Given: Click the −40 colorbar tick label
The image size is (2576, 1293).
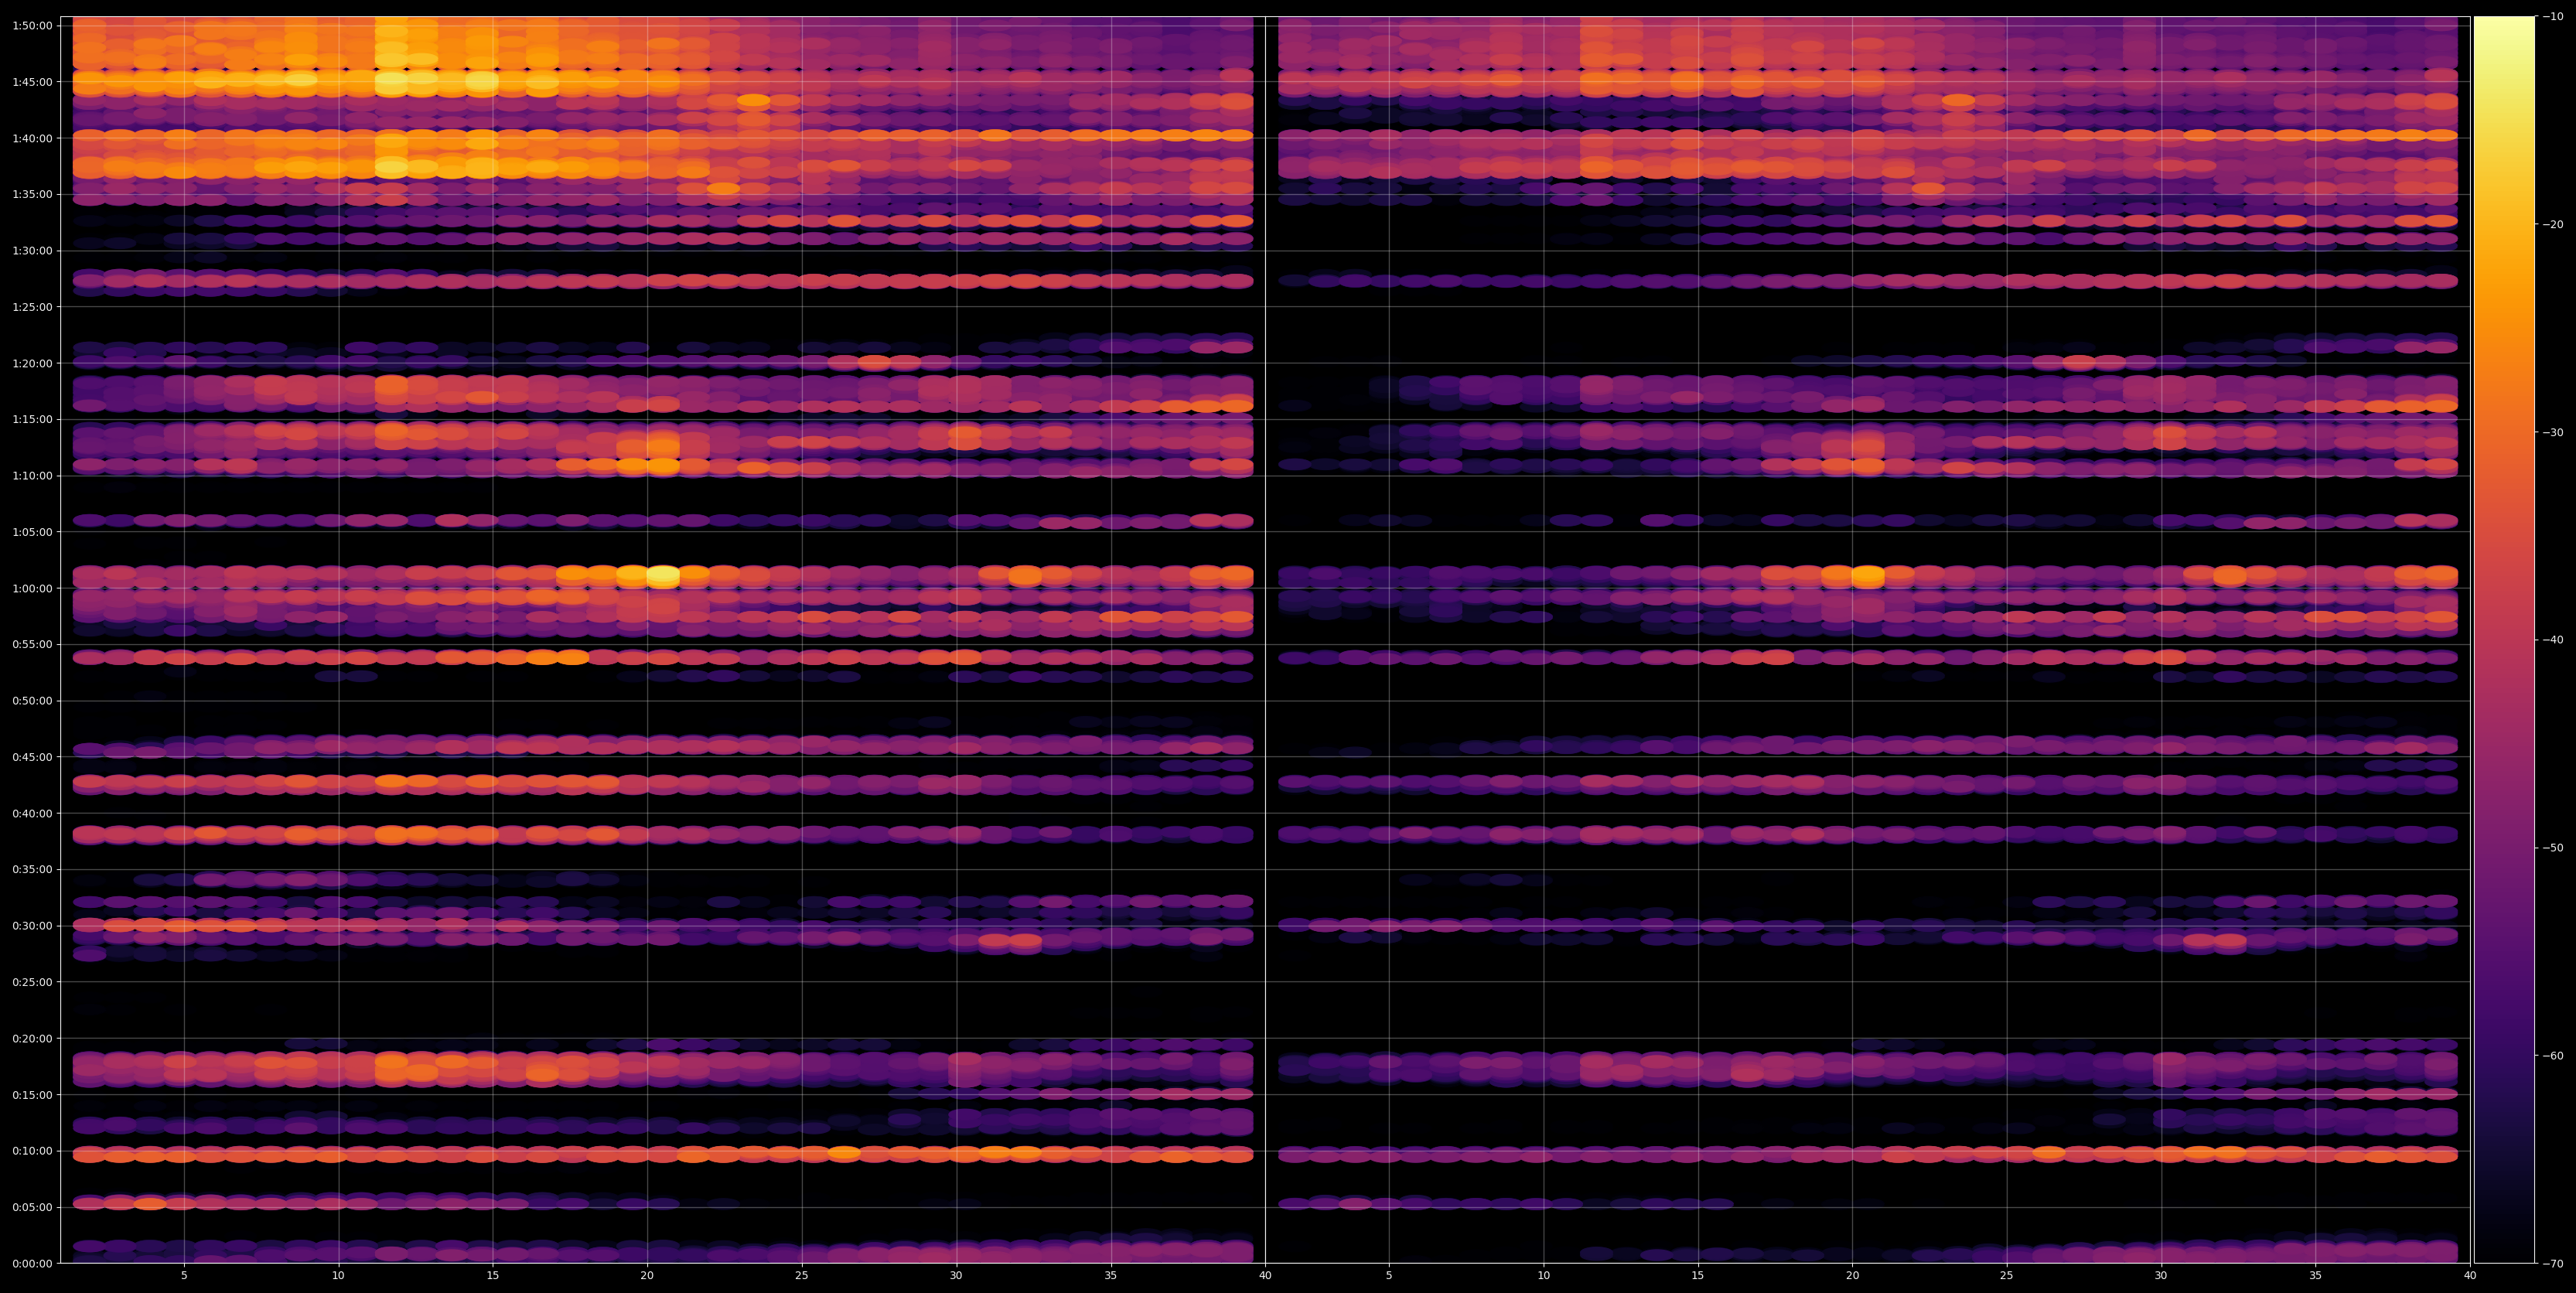Looking at the screenshot, I should coord(2553,640).
